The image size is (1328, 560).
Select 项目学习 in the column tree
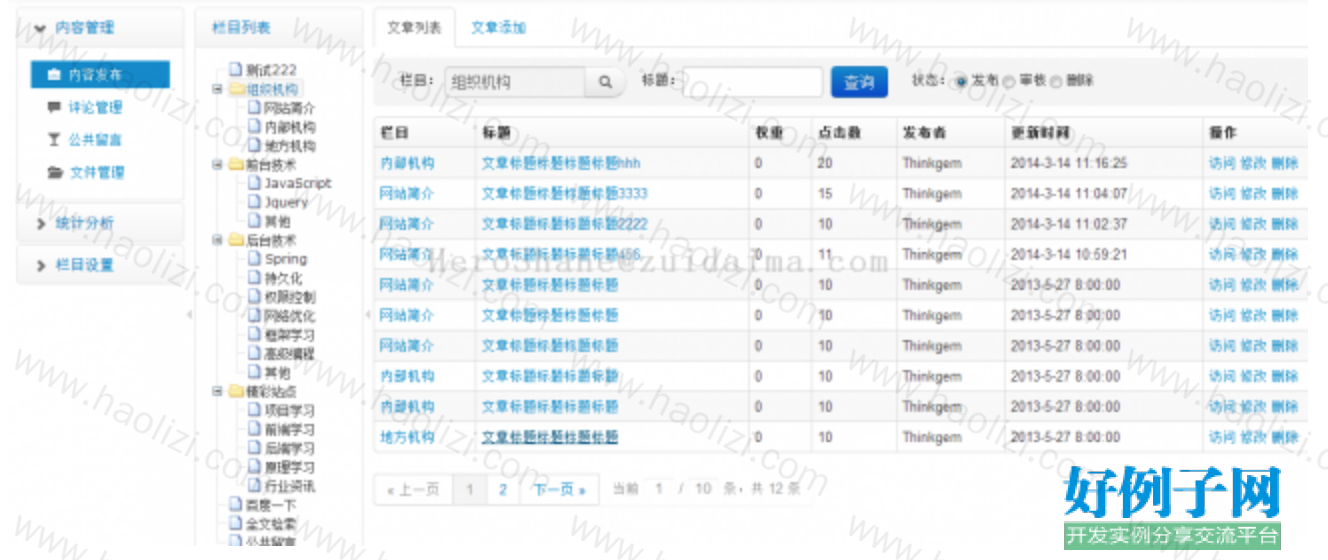point(290,411)
